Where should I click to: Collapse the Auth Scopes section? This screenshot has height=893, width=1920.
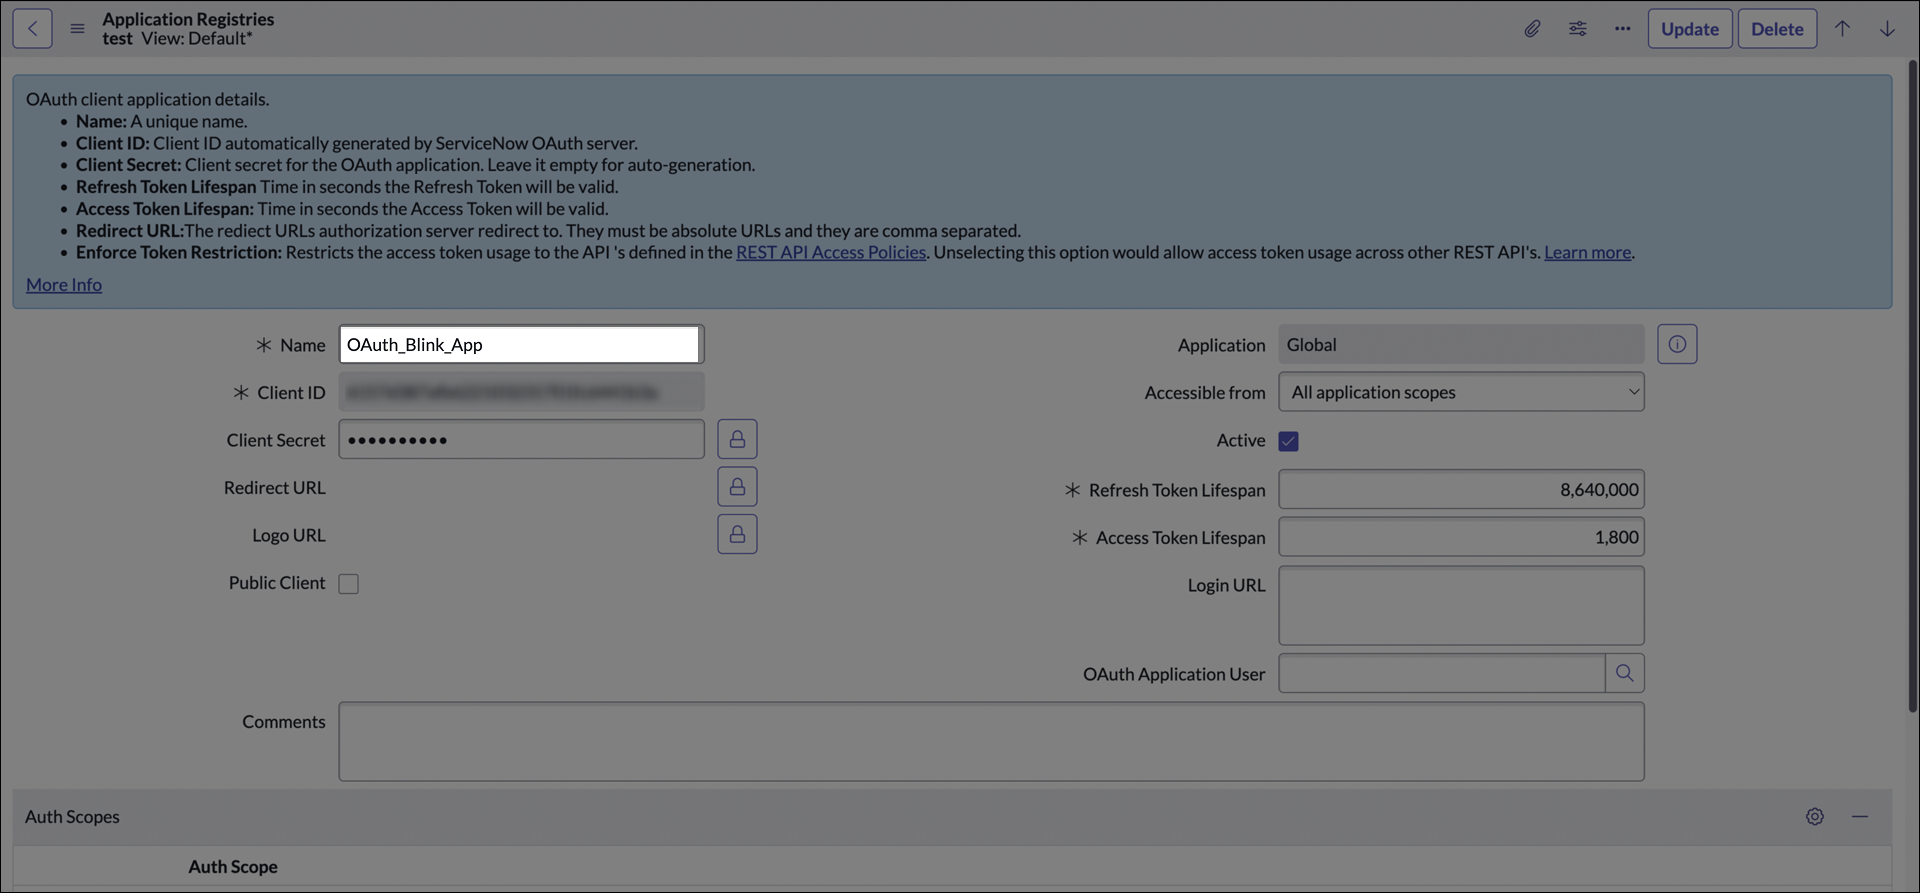coord(1860,817)
